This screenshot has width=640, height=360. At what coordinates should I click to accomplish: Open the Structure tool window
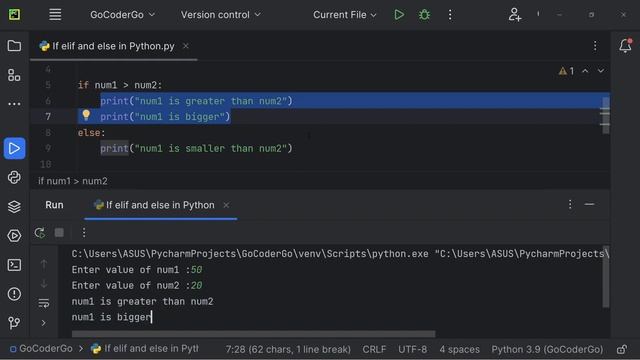click(14, 75)
